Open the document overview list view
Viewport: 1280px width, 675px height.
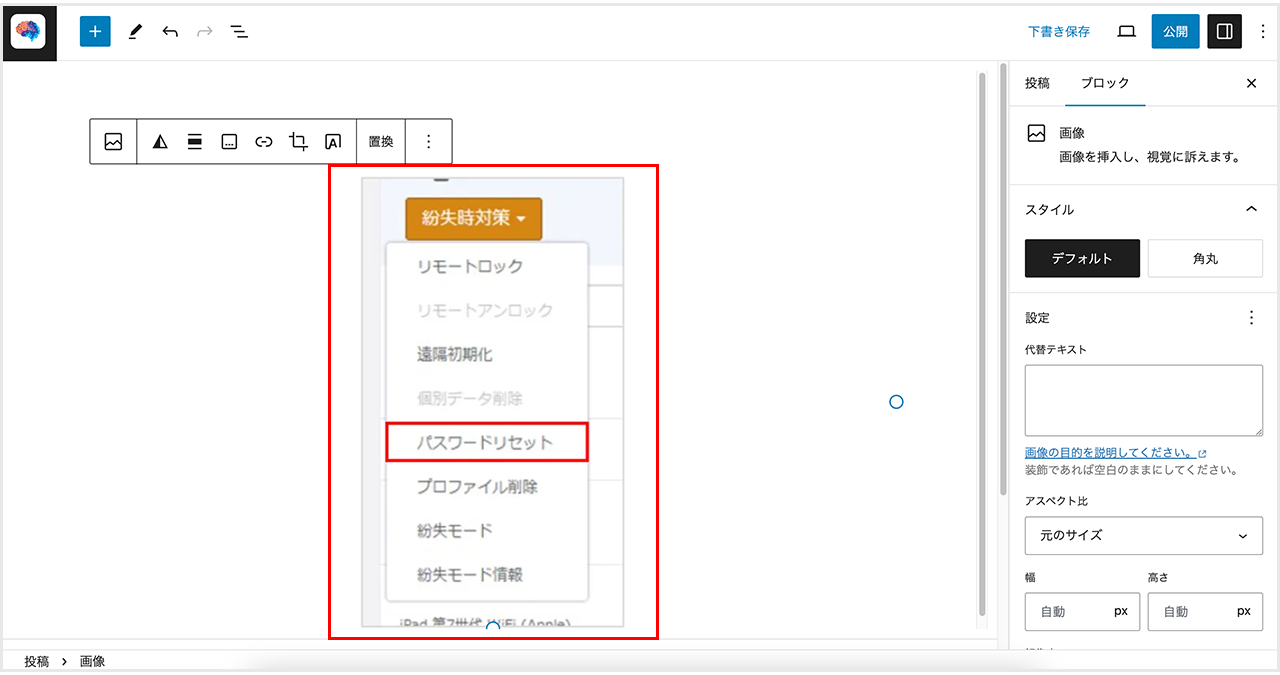click(239, 31)
